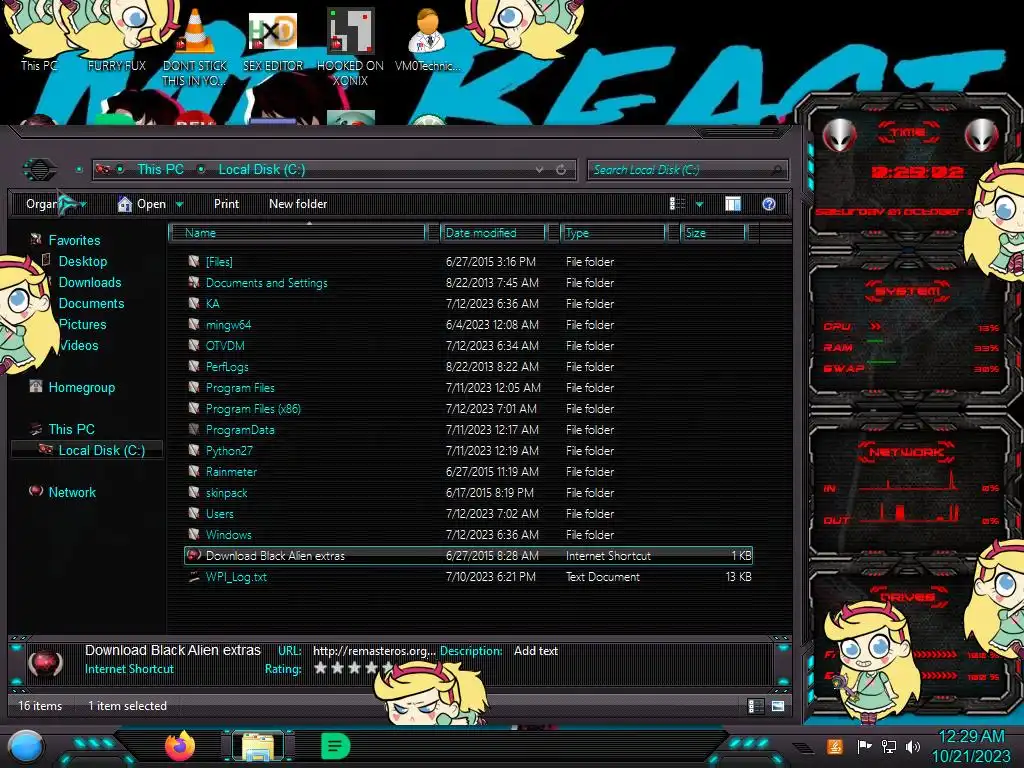
Task: Click the Add text description field
Action: (536, 650)
